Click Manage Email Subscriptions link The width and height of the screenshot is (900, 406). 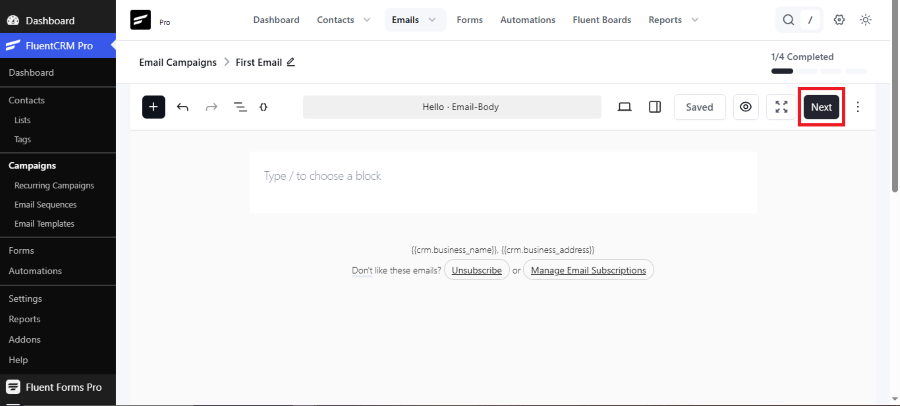588,270
